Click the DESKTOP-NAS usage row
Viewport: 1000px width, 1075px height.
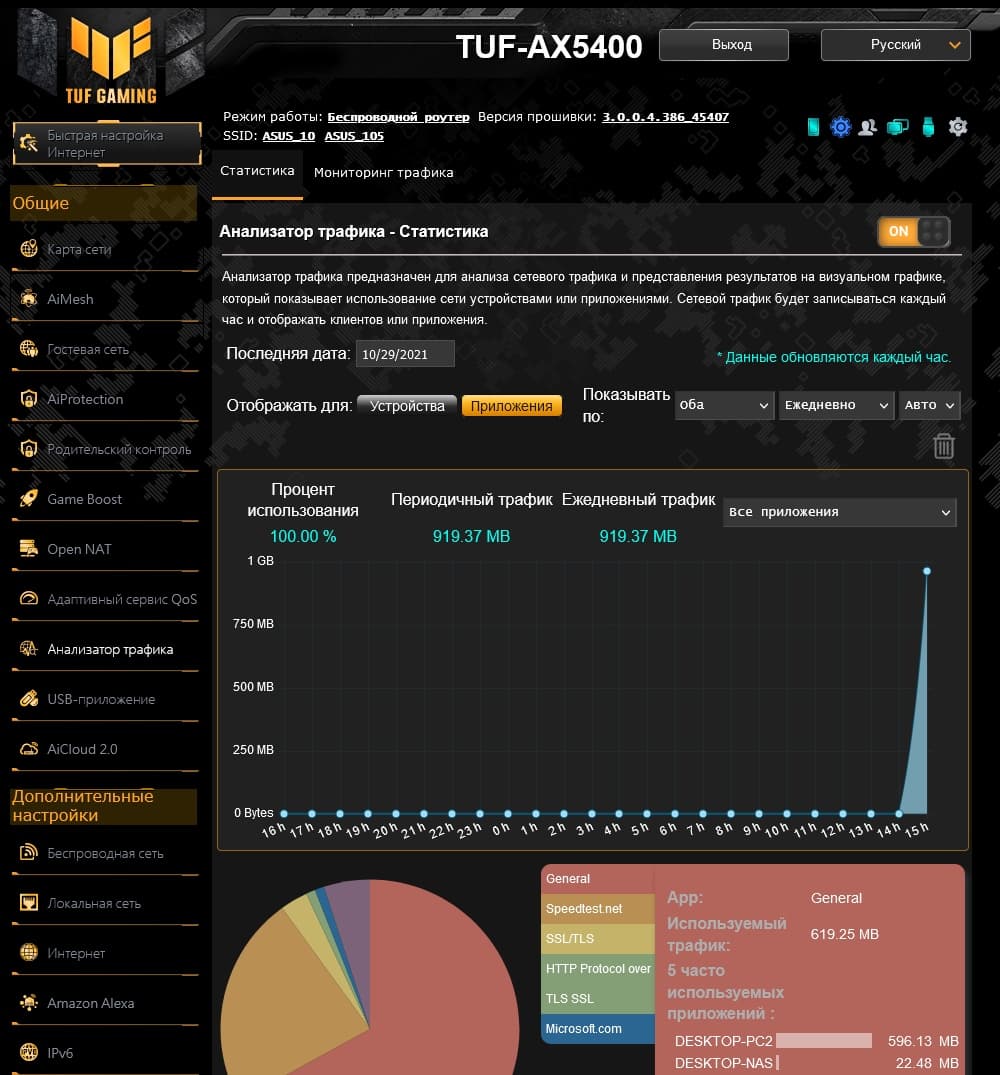pyautogui.click(x=816, y=1063)
